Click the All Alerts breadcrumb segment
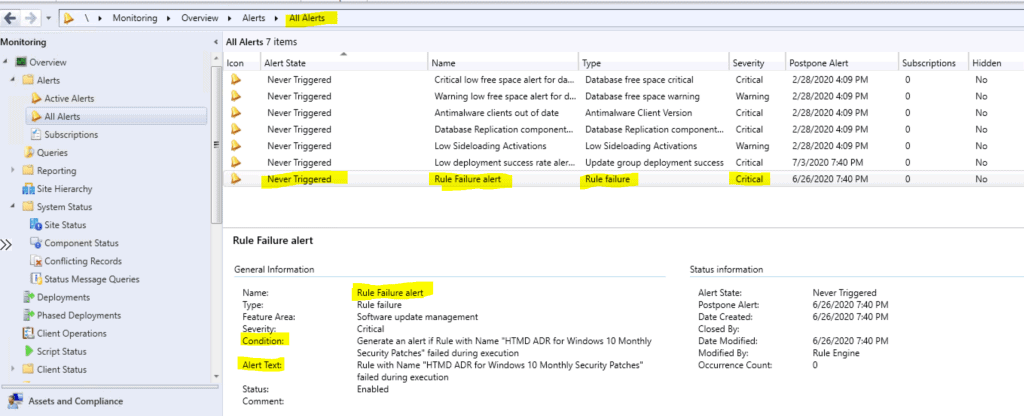The height and width of the screenshot is (416, 1024). pyautogui.click(x=307, y=18)
